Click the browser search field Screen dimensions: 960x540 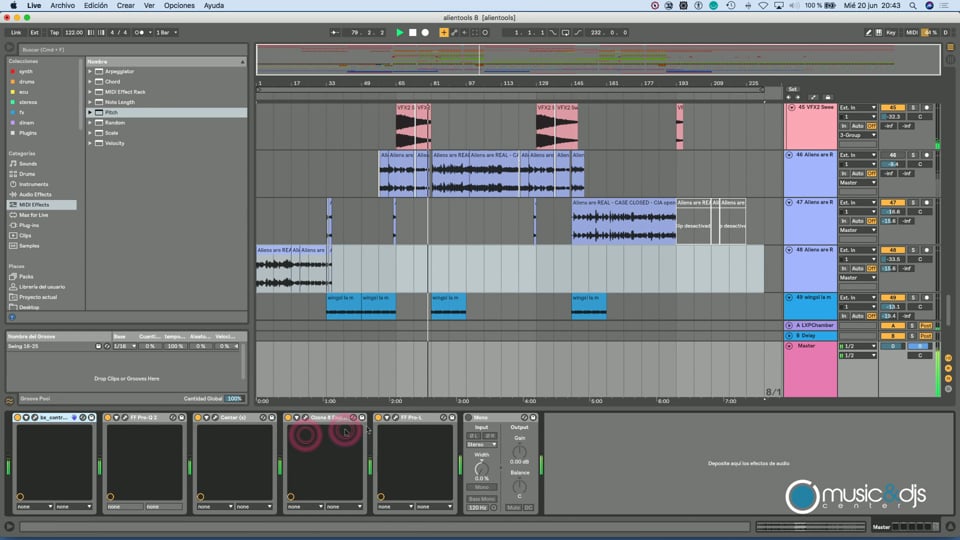(x=132, y=50)
